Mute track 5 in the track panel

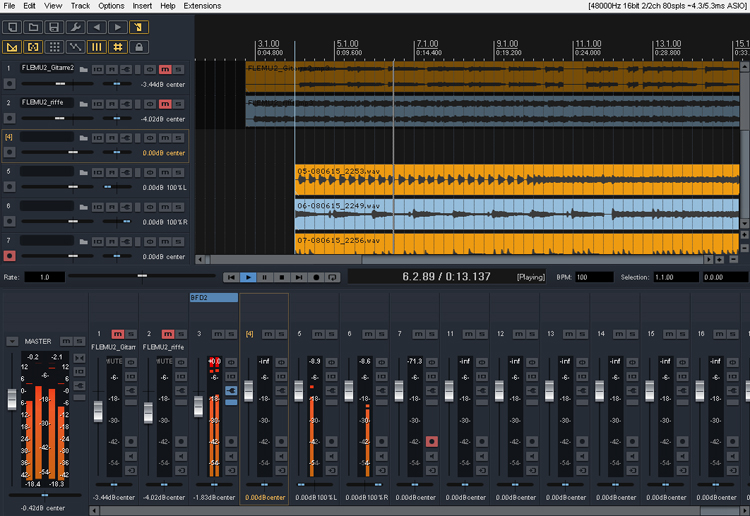coord(165,173)
